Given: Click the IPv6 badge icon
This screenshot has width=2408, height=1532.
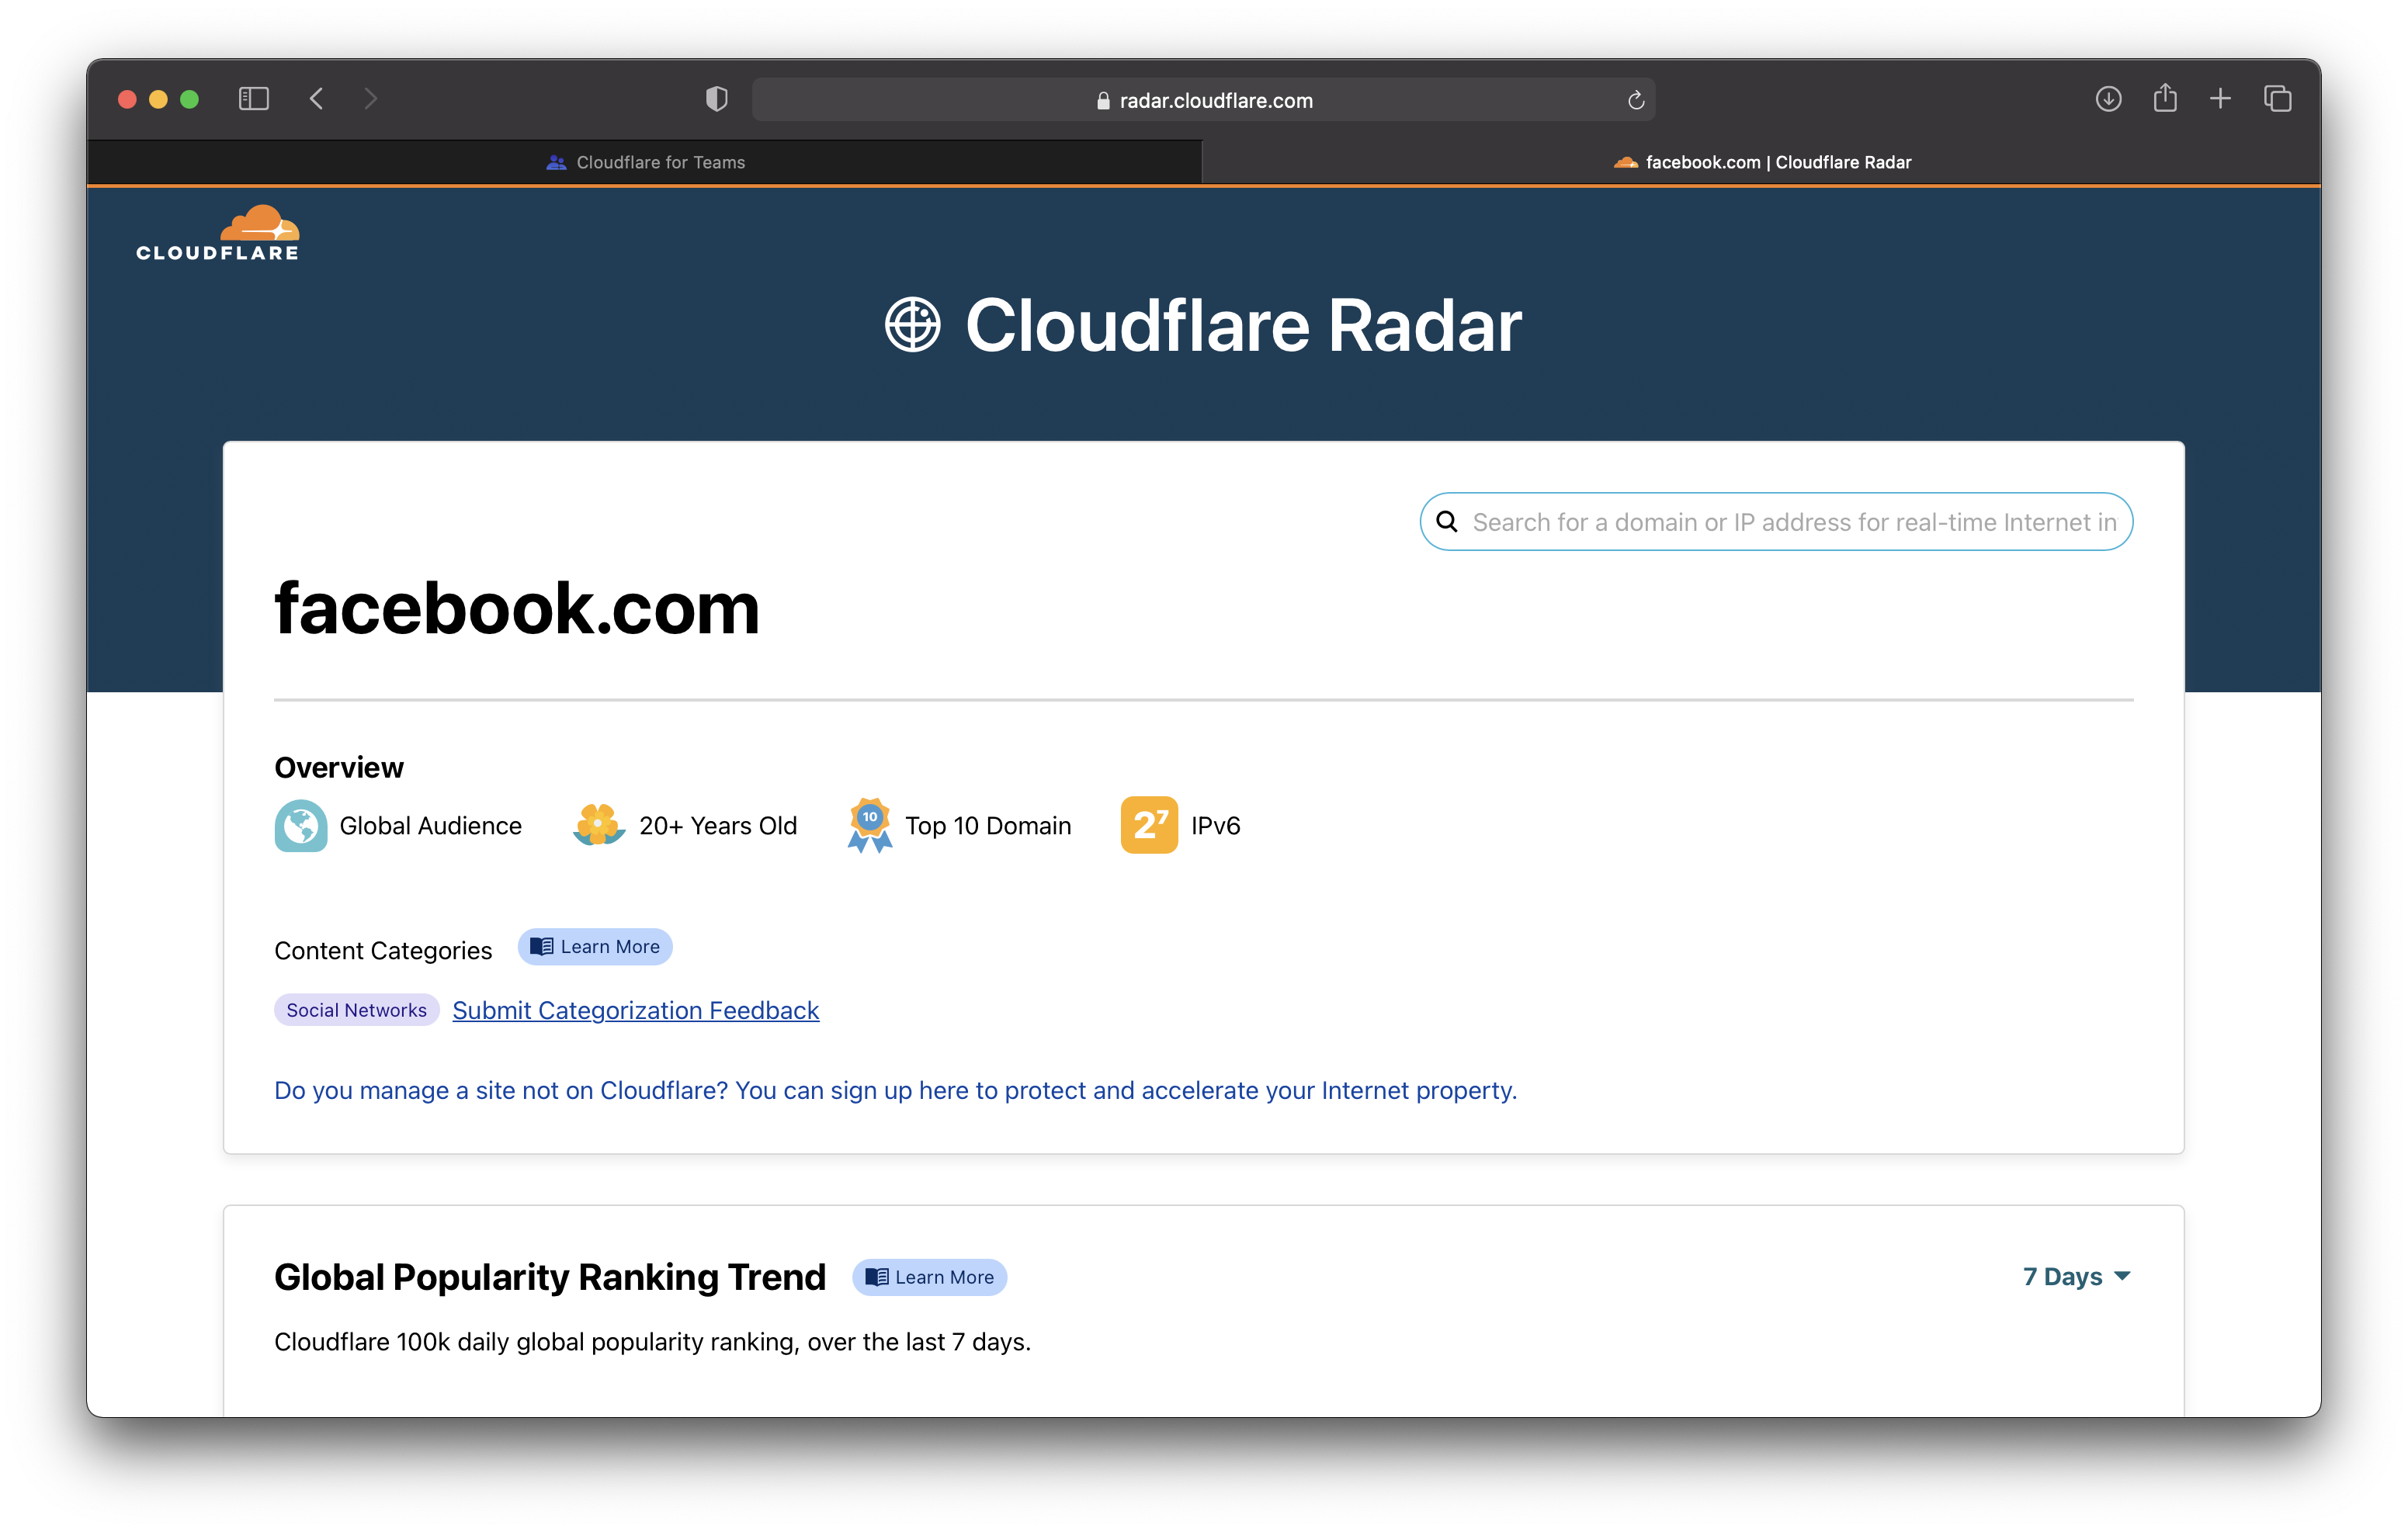Looking at the screenshot, I should (1148, 825).
